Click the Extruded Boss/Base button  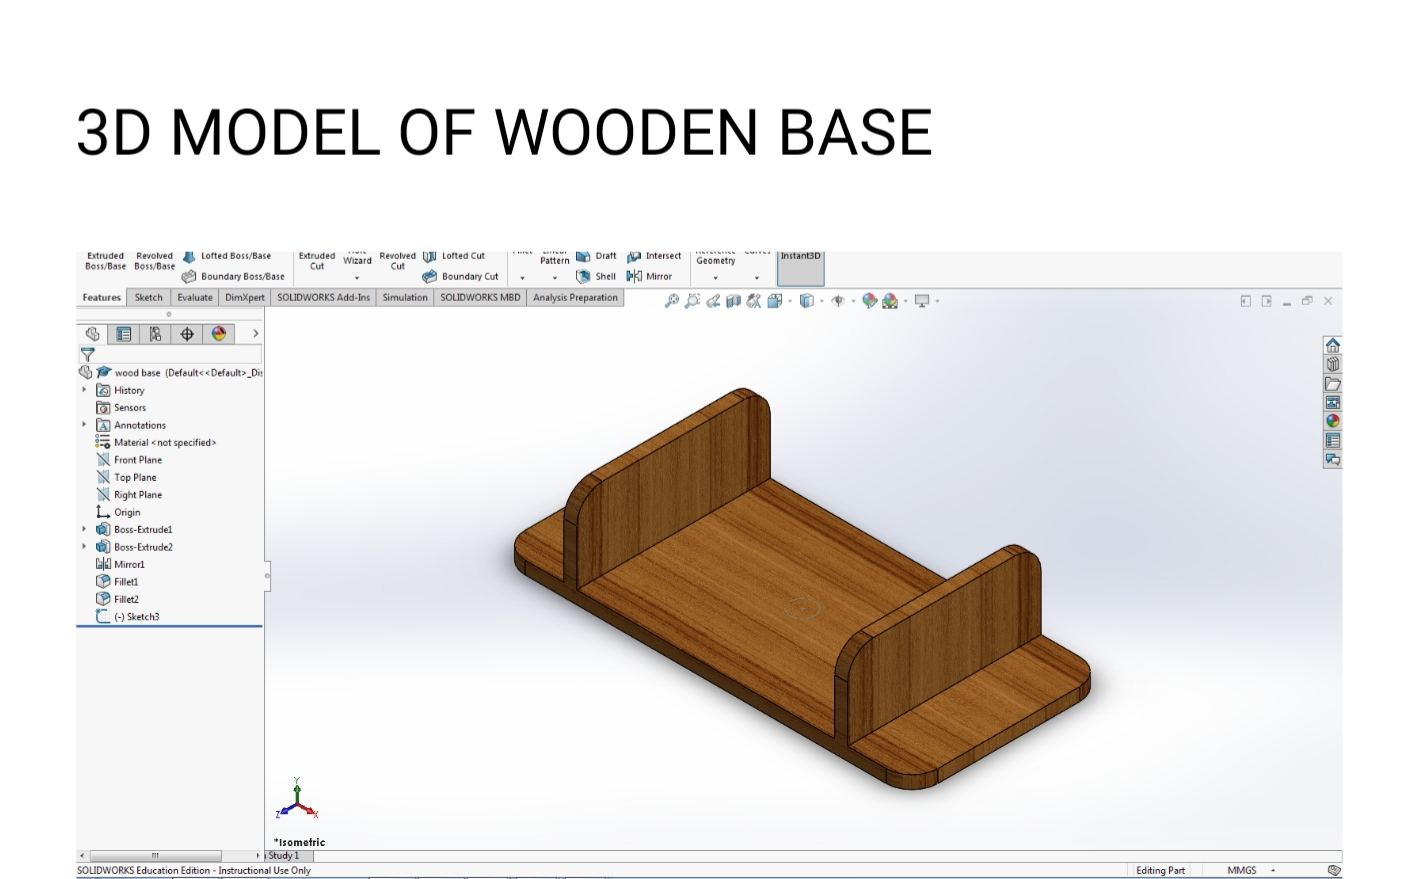click(105, 261)
